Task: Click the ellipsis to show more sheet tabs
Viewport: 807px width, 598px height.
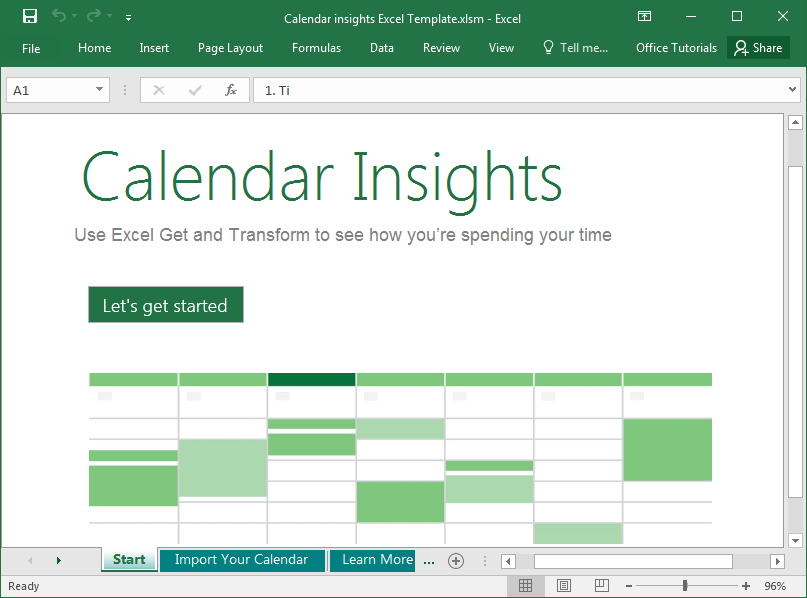Action: tap(428, 561)
